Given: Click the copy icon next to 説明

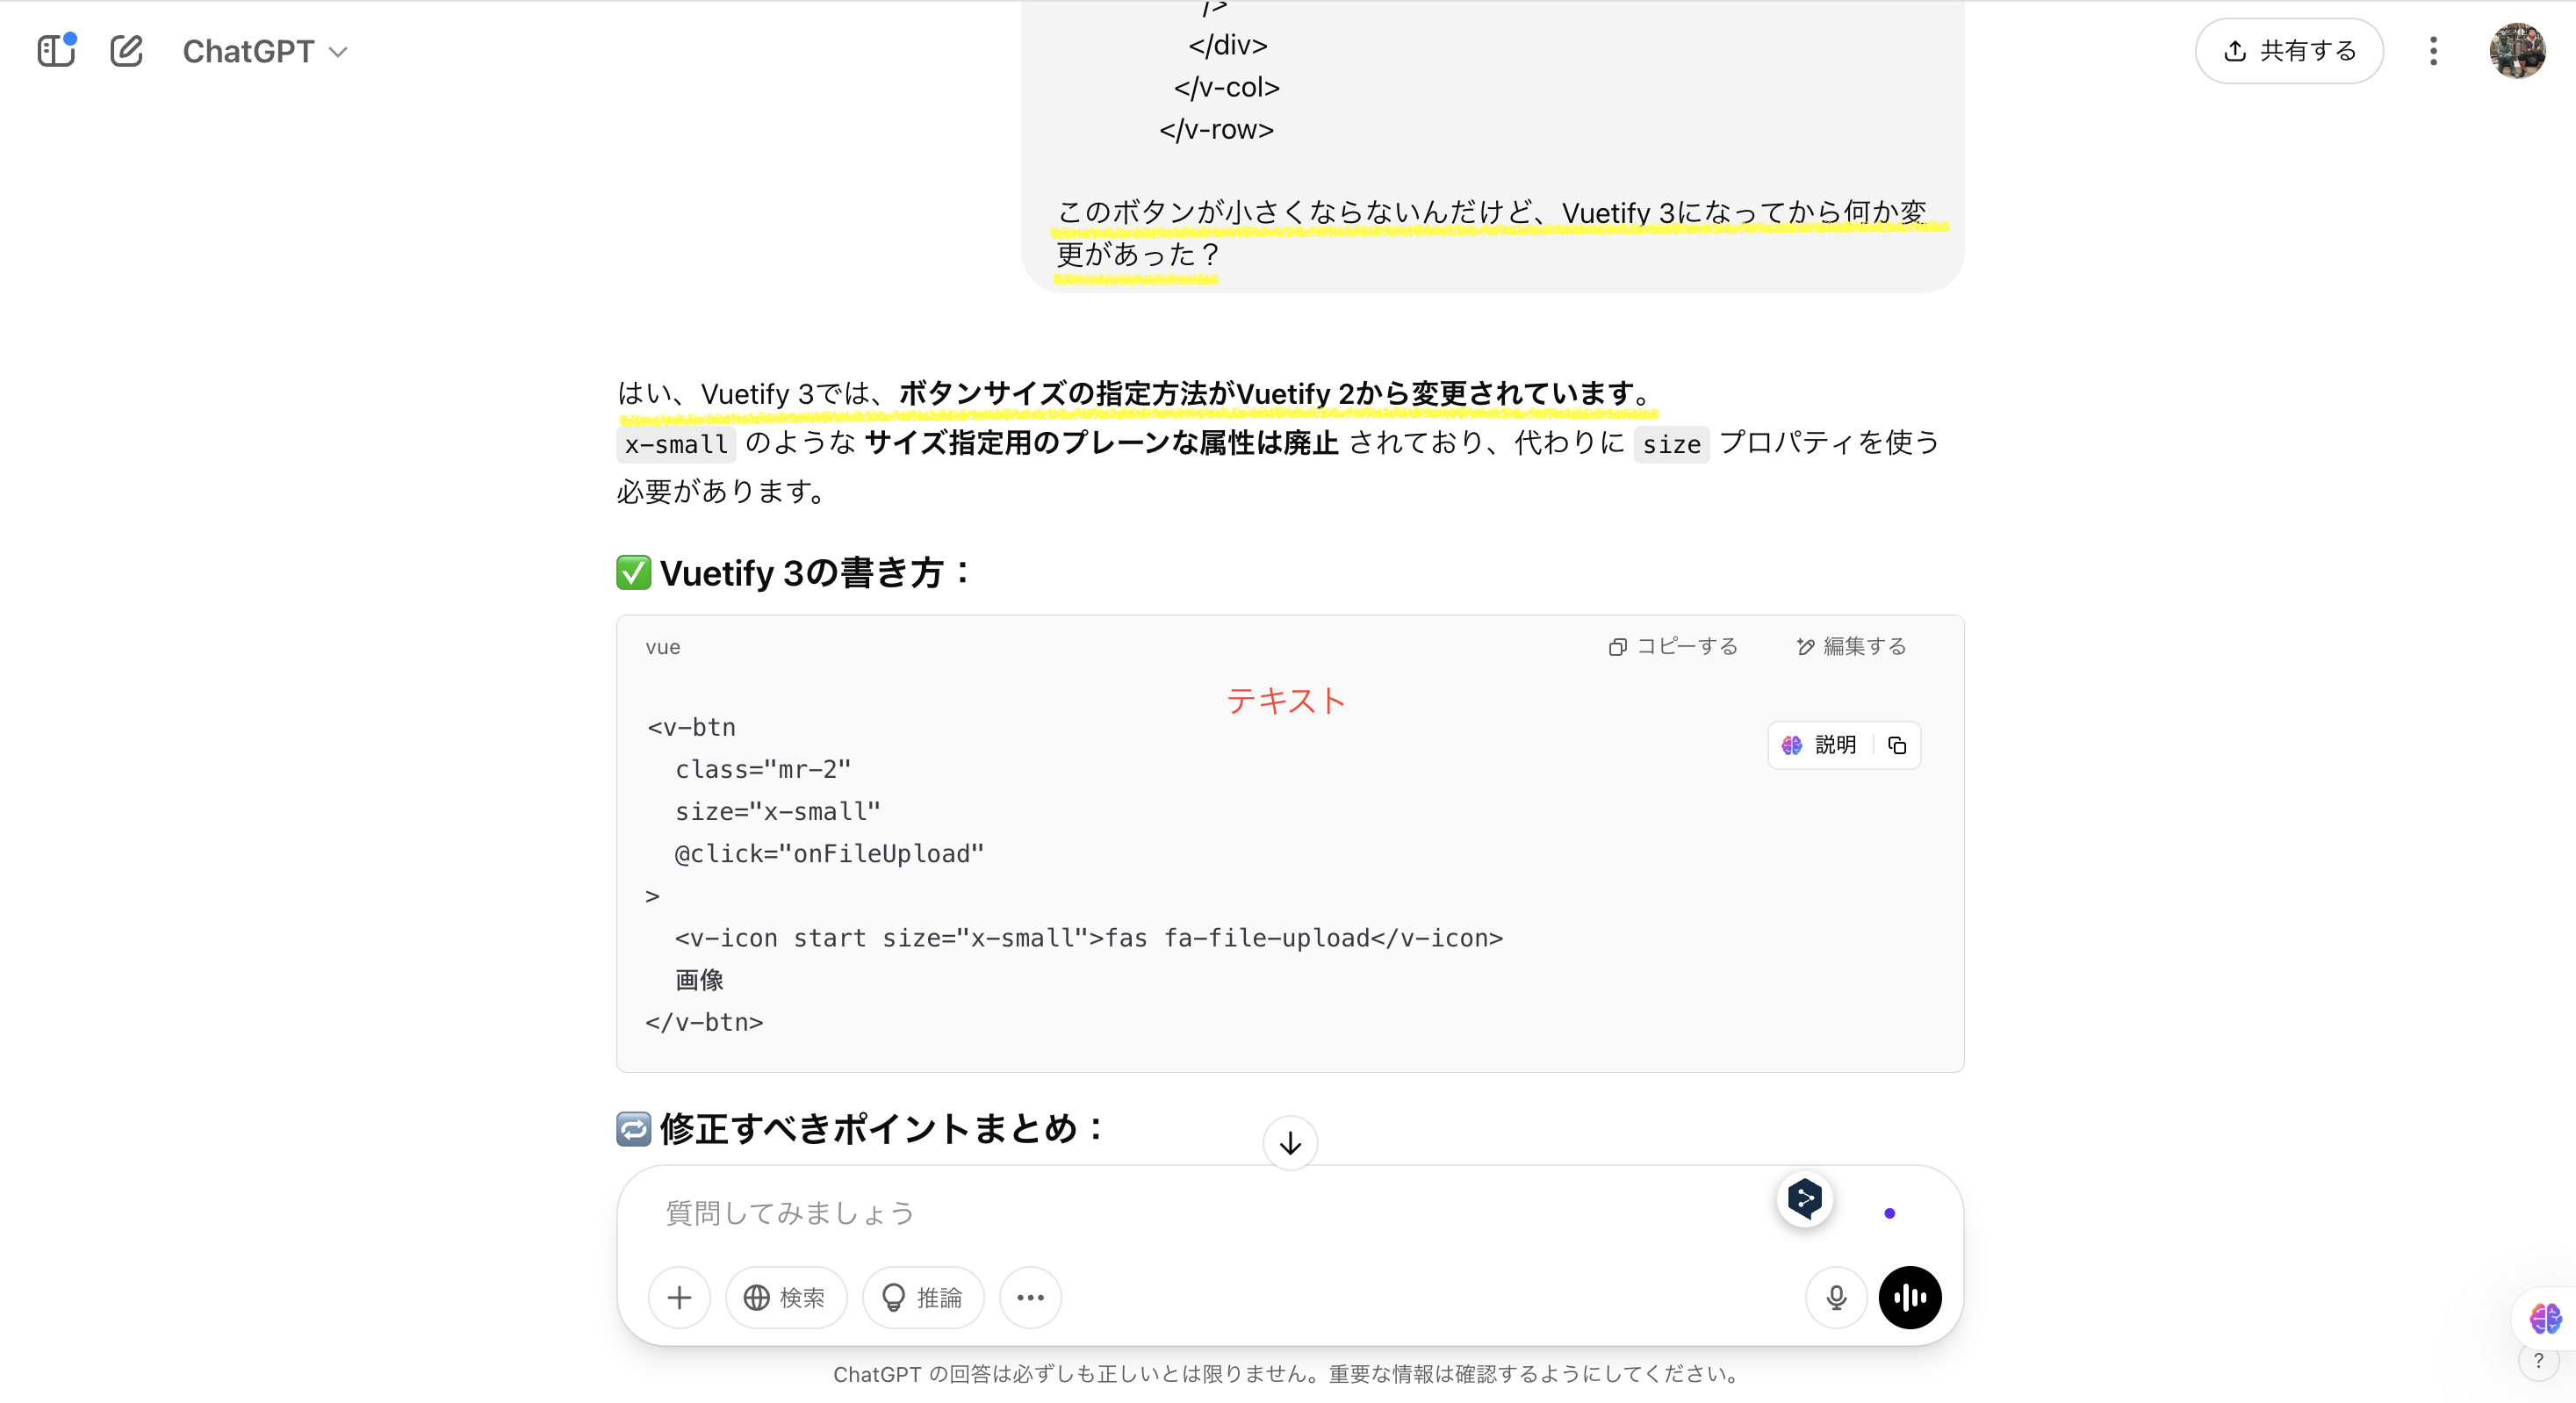Looking at the screenshot, I should 1897,745.
